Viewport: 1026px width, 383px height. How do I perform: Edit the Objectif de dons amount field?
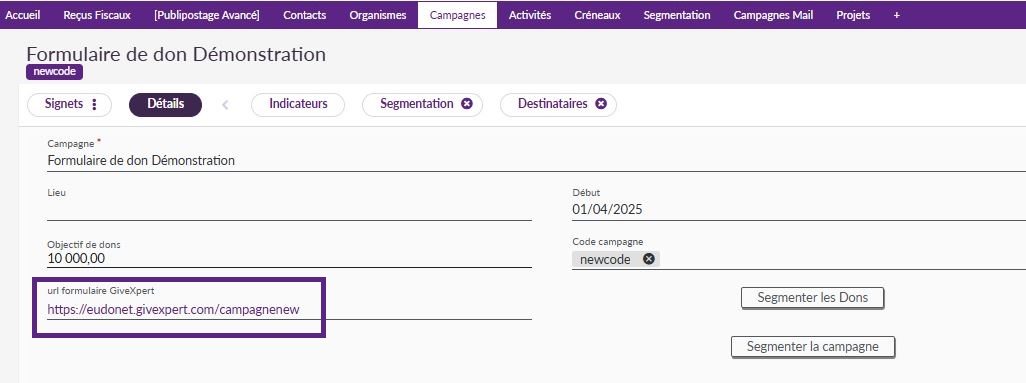tap(289, 259)
